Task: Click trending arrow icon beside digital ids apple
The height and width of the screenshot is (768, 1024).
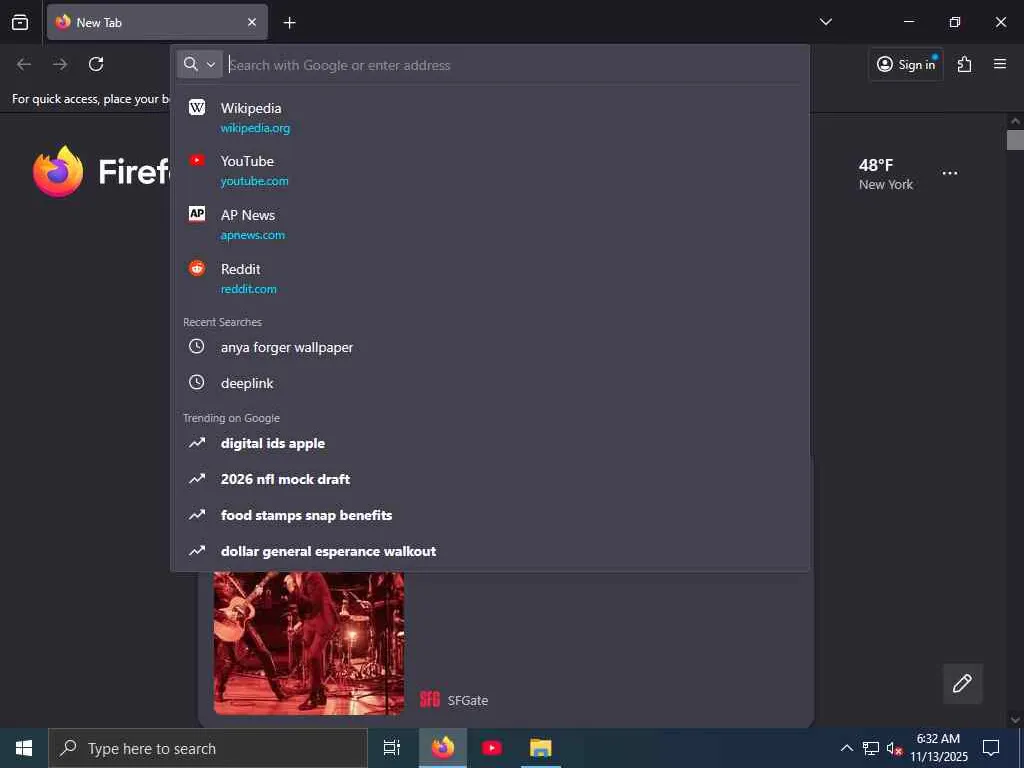Action: click(x=197, y=443)
